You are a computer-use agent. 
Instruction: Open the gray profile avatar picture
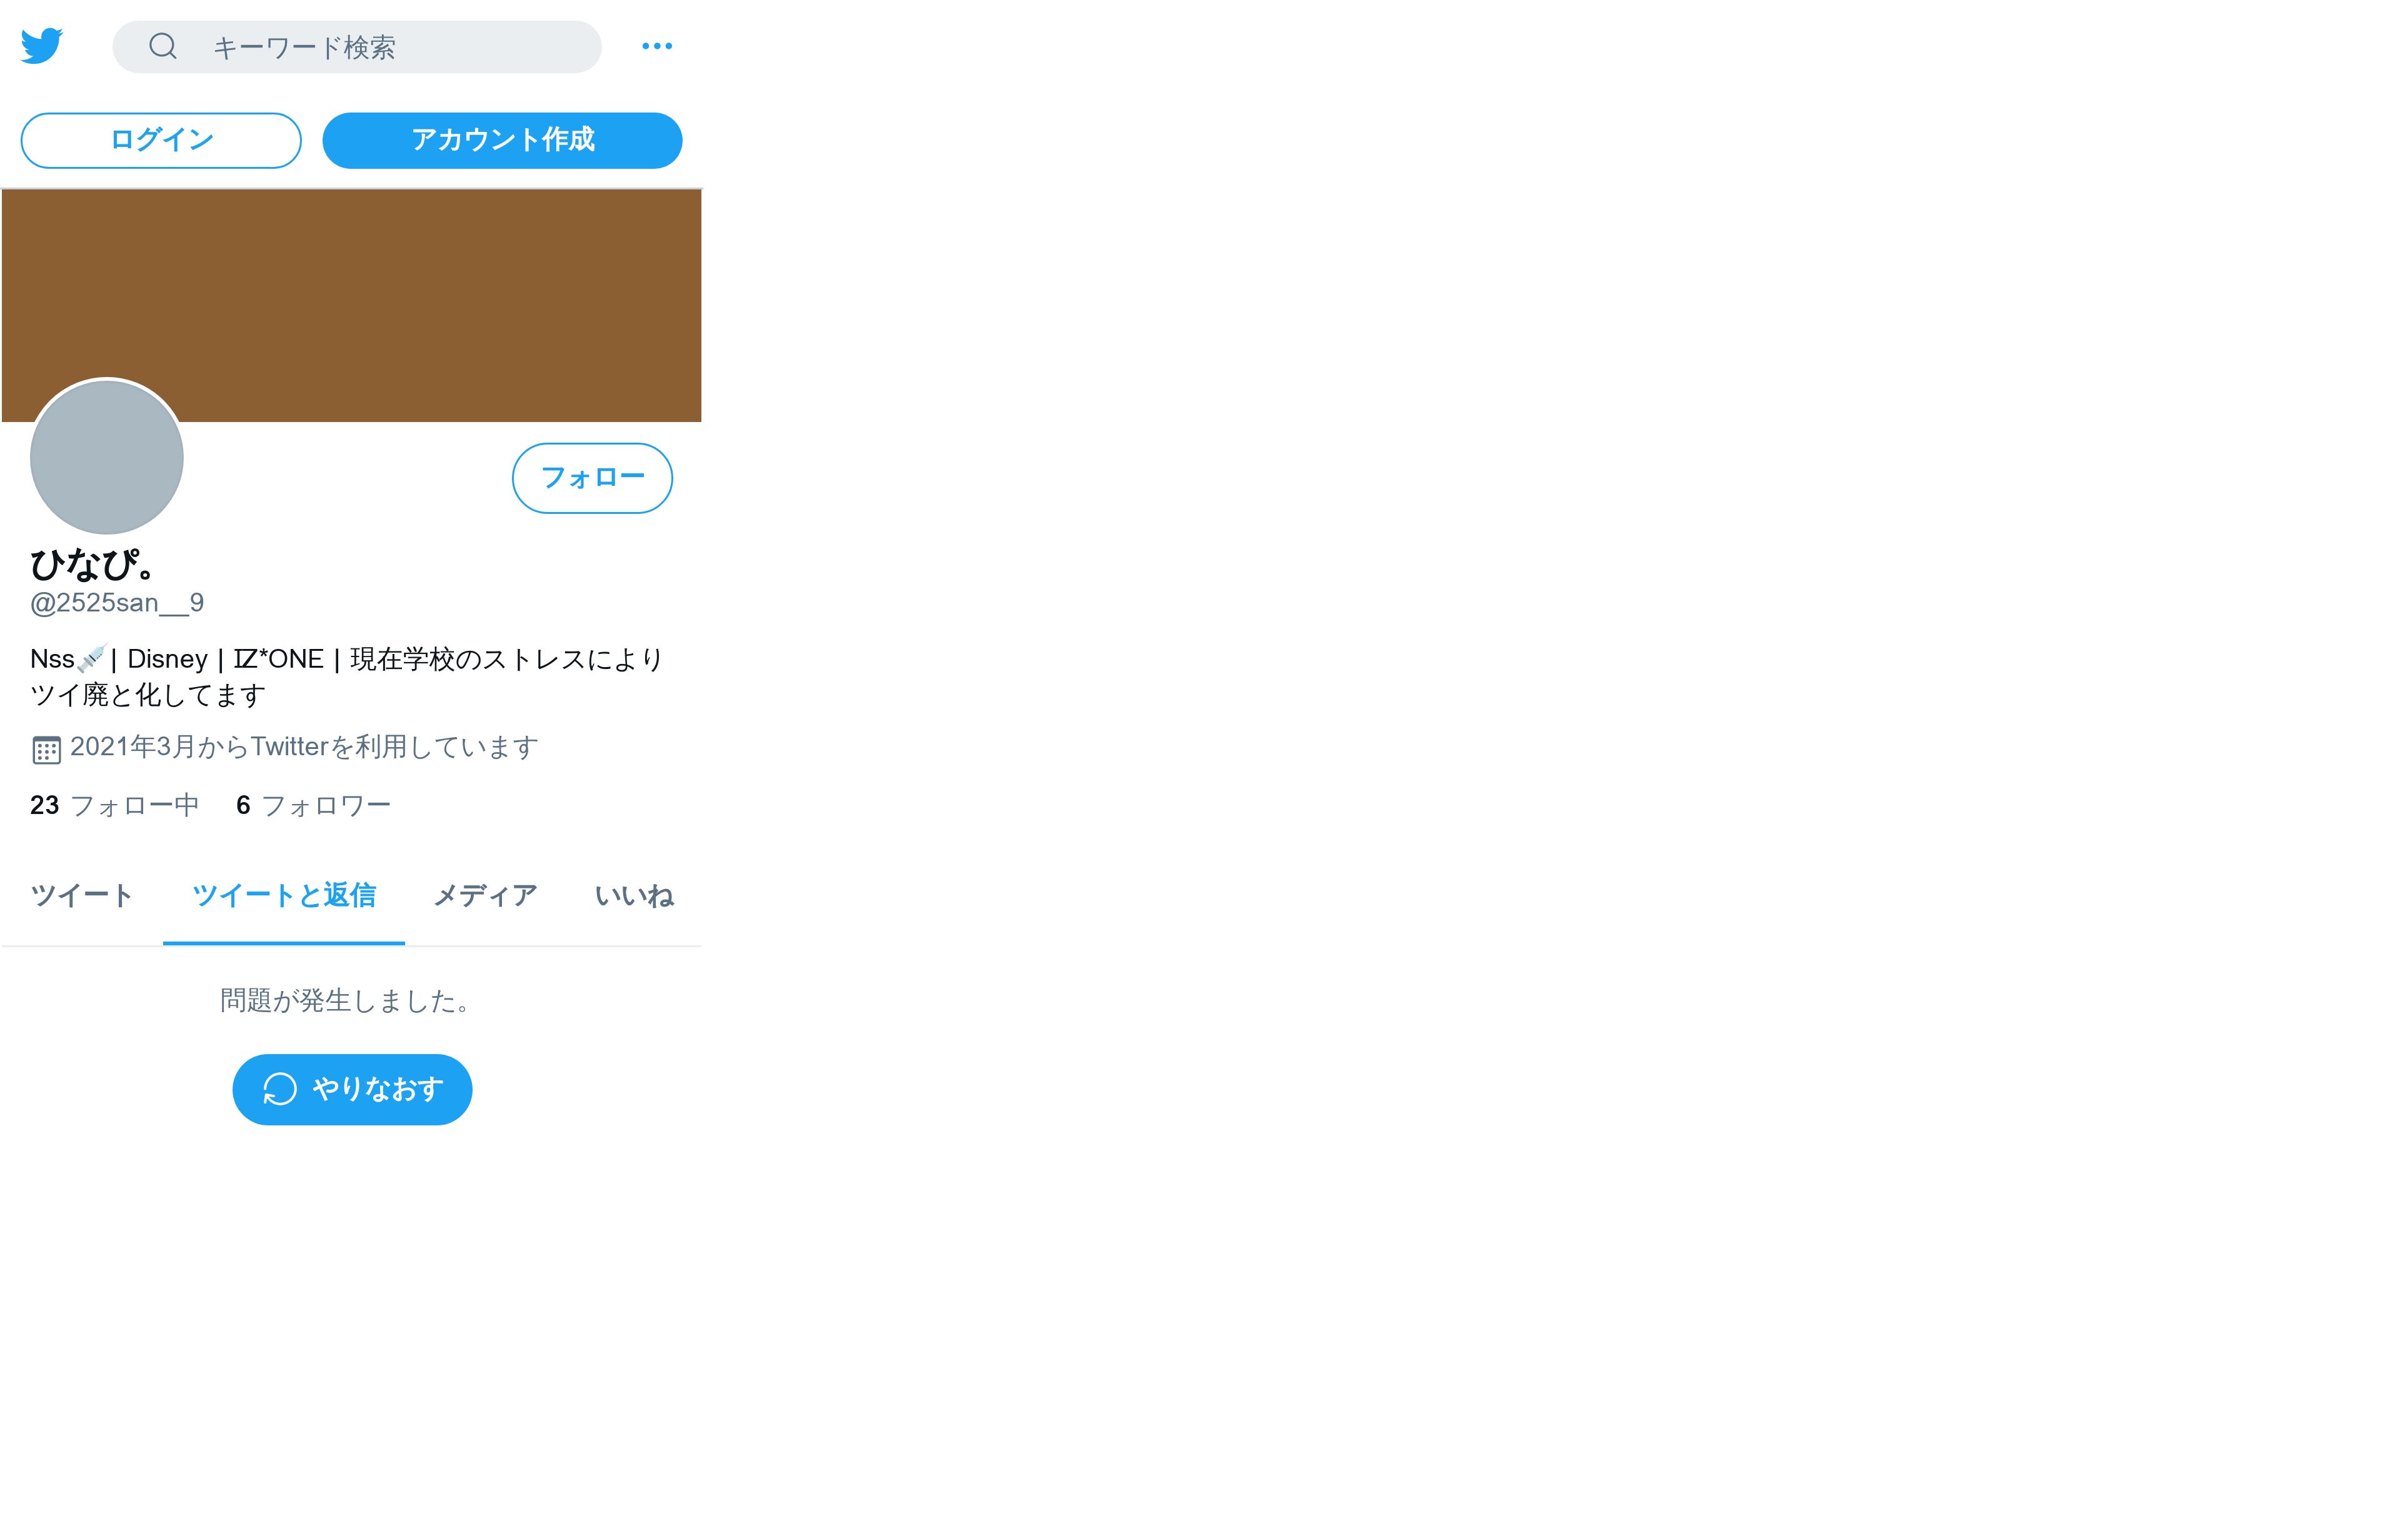click(x=107, y=457)
